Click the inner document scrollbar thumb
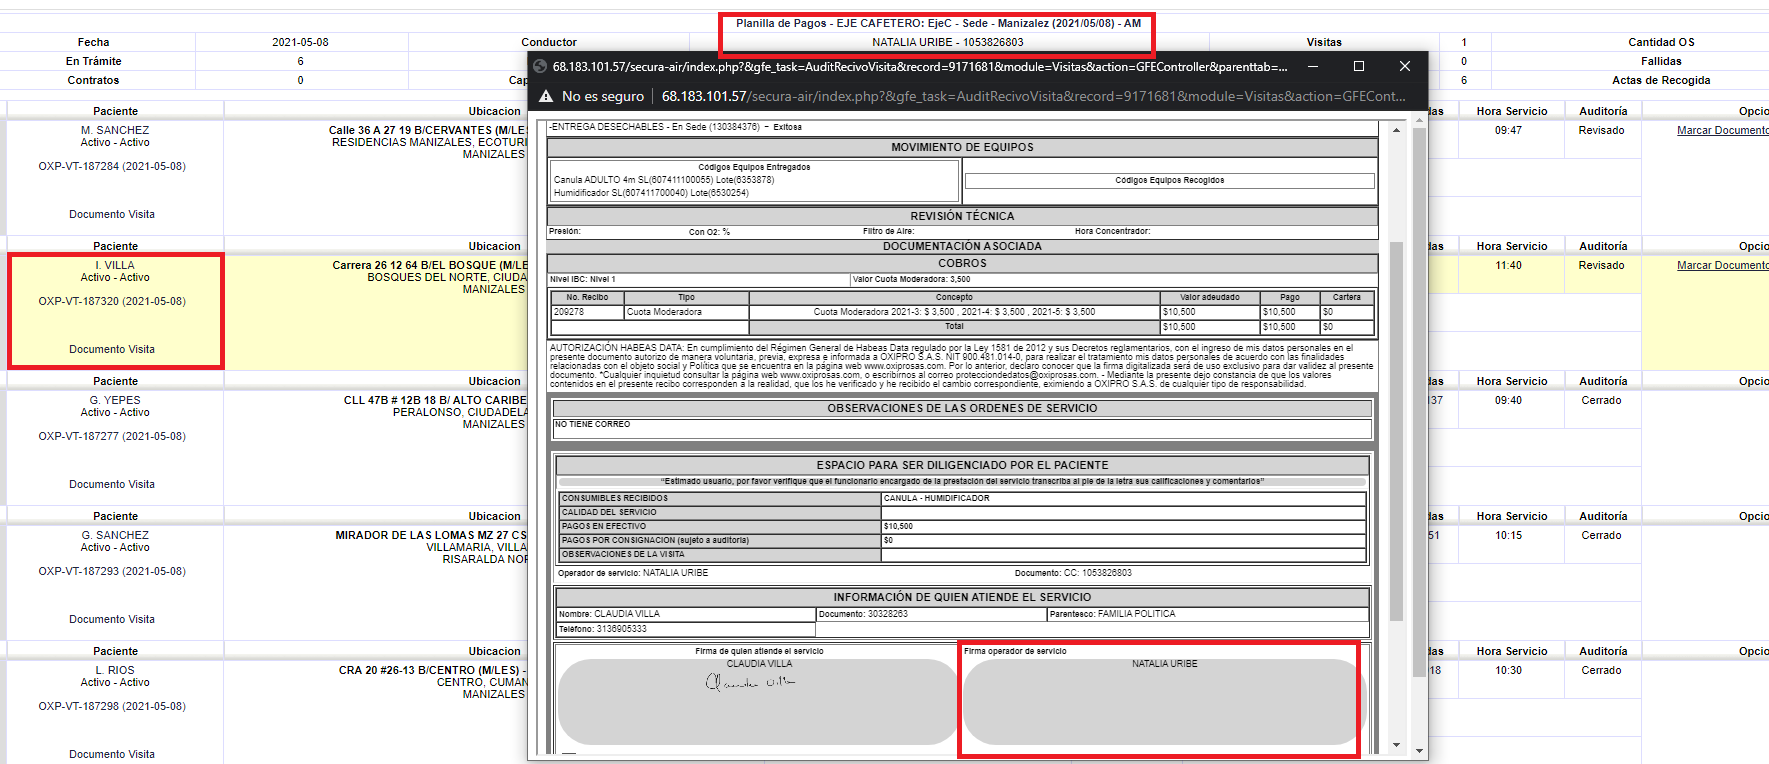The image size is (1769, 764). pos(1396,430)
